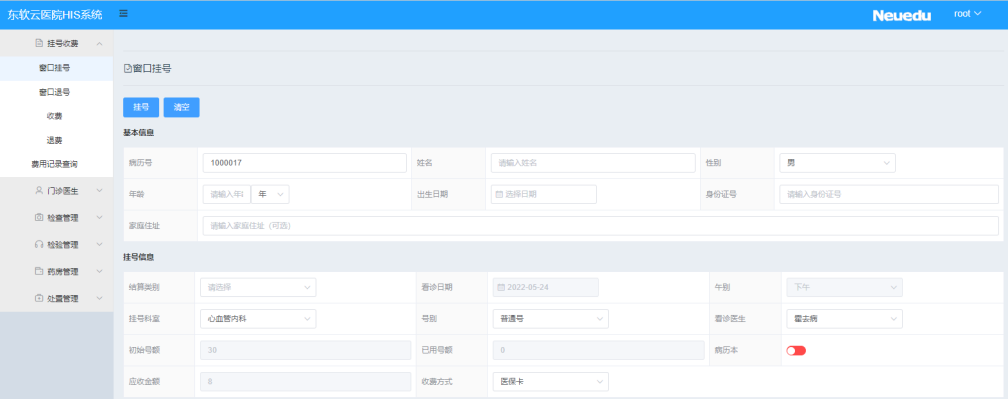Expand the root user menu

click(968, 13)
